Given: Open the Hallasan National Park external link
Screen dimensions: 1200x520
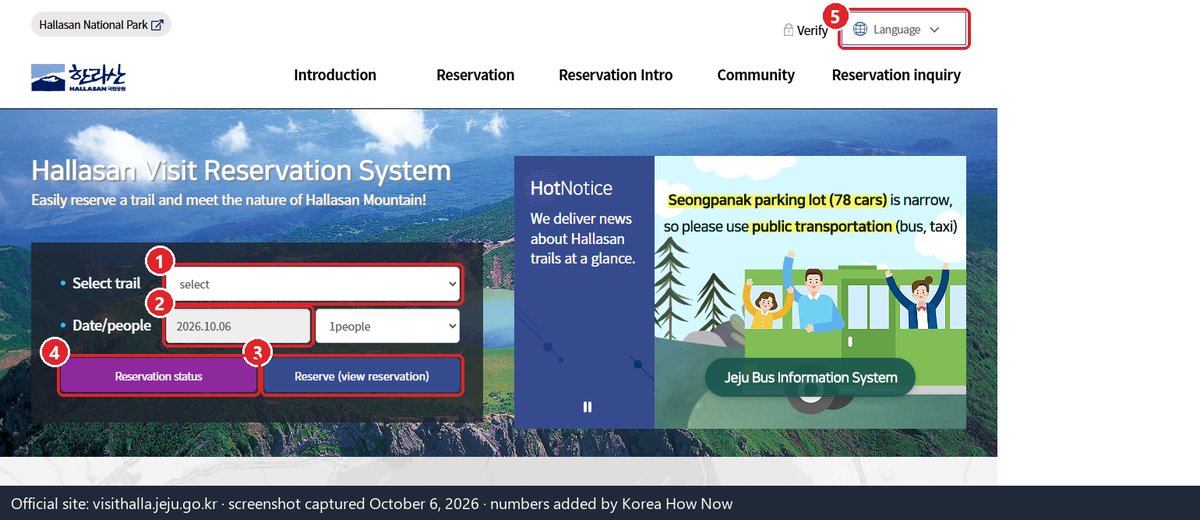Looking at the screenshot, I should [101, 25].
